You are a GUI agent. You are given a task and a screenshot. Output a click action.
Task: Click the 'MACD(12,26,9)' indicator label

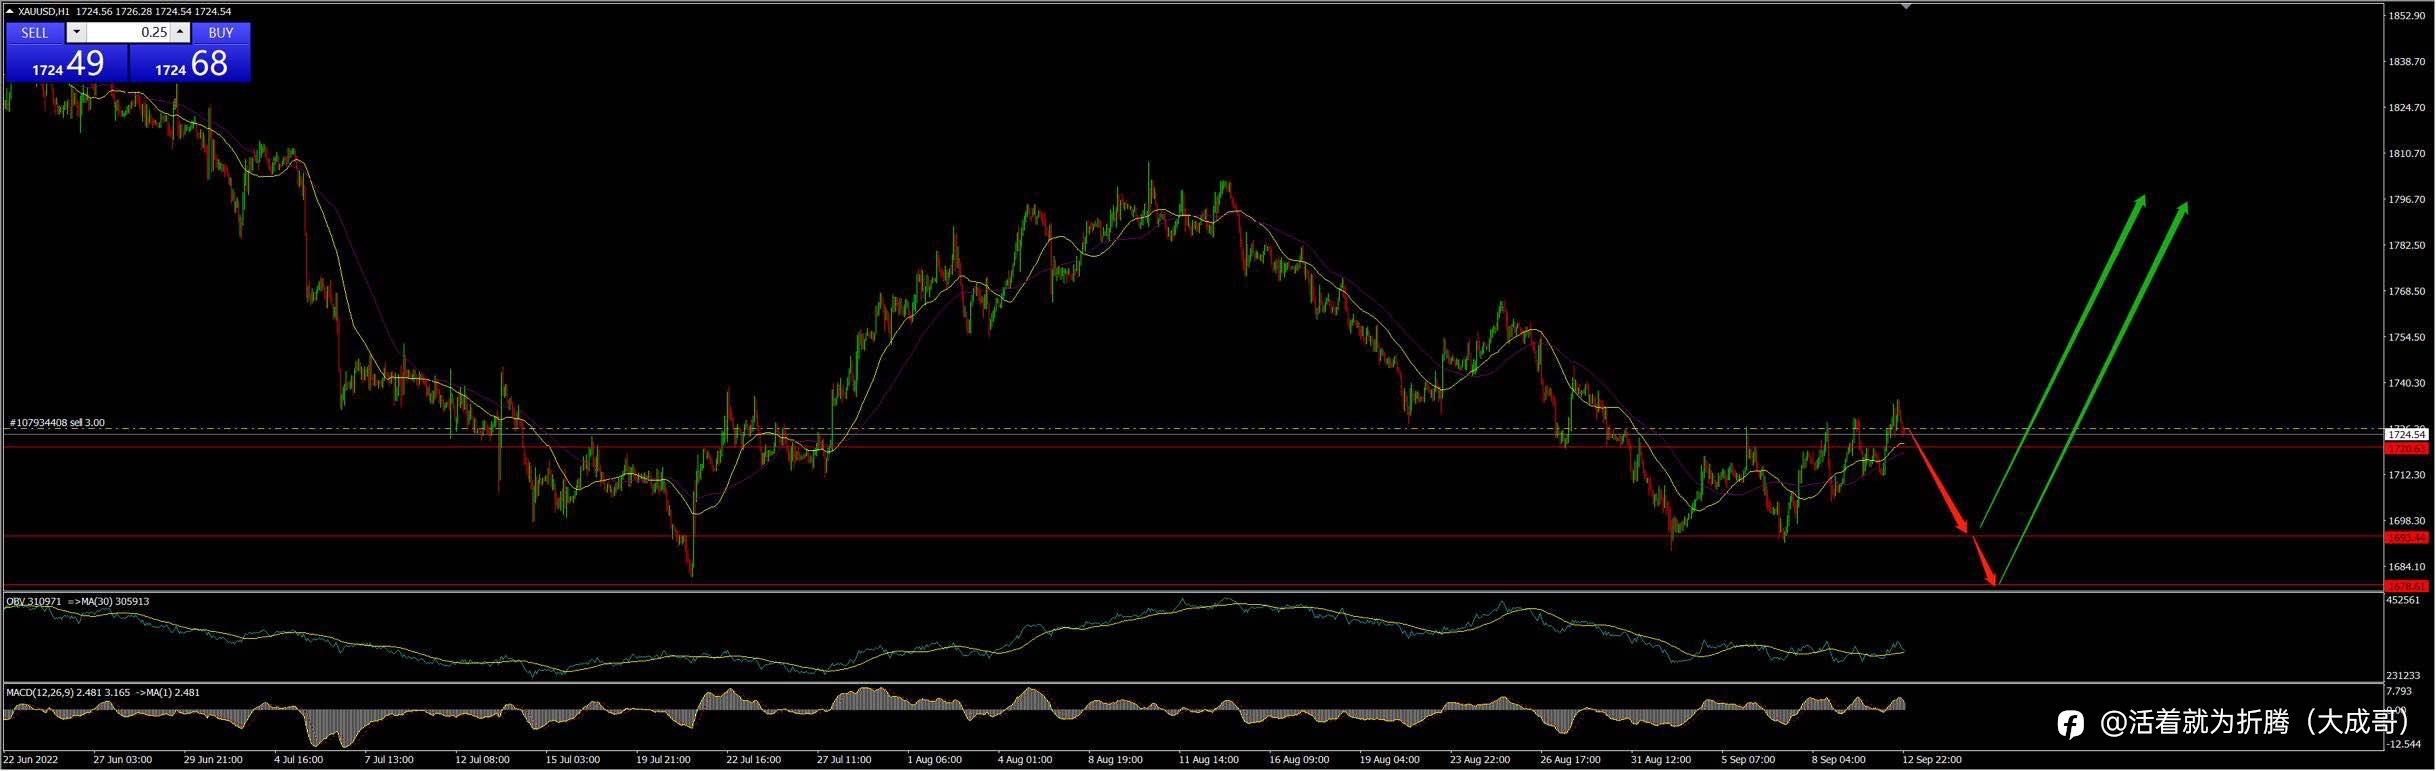coord(40,693)
